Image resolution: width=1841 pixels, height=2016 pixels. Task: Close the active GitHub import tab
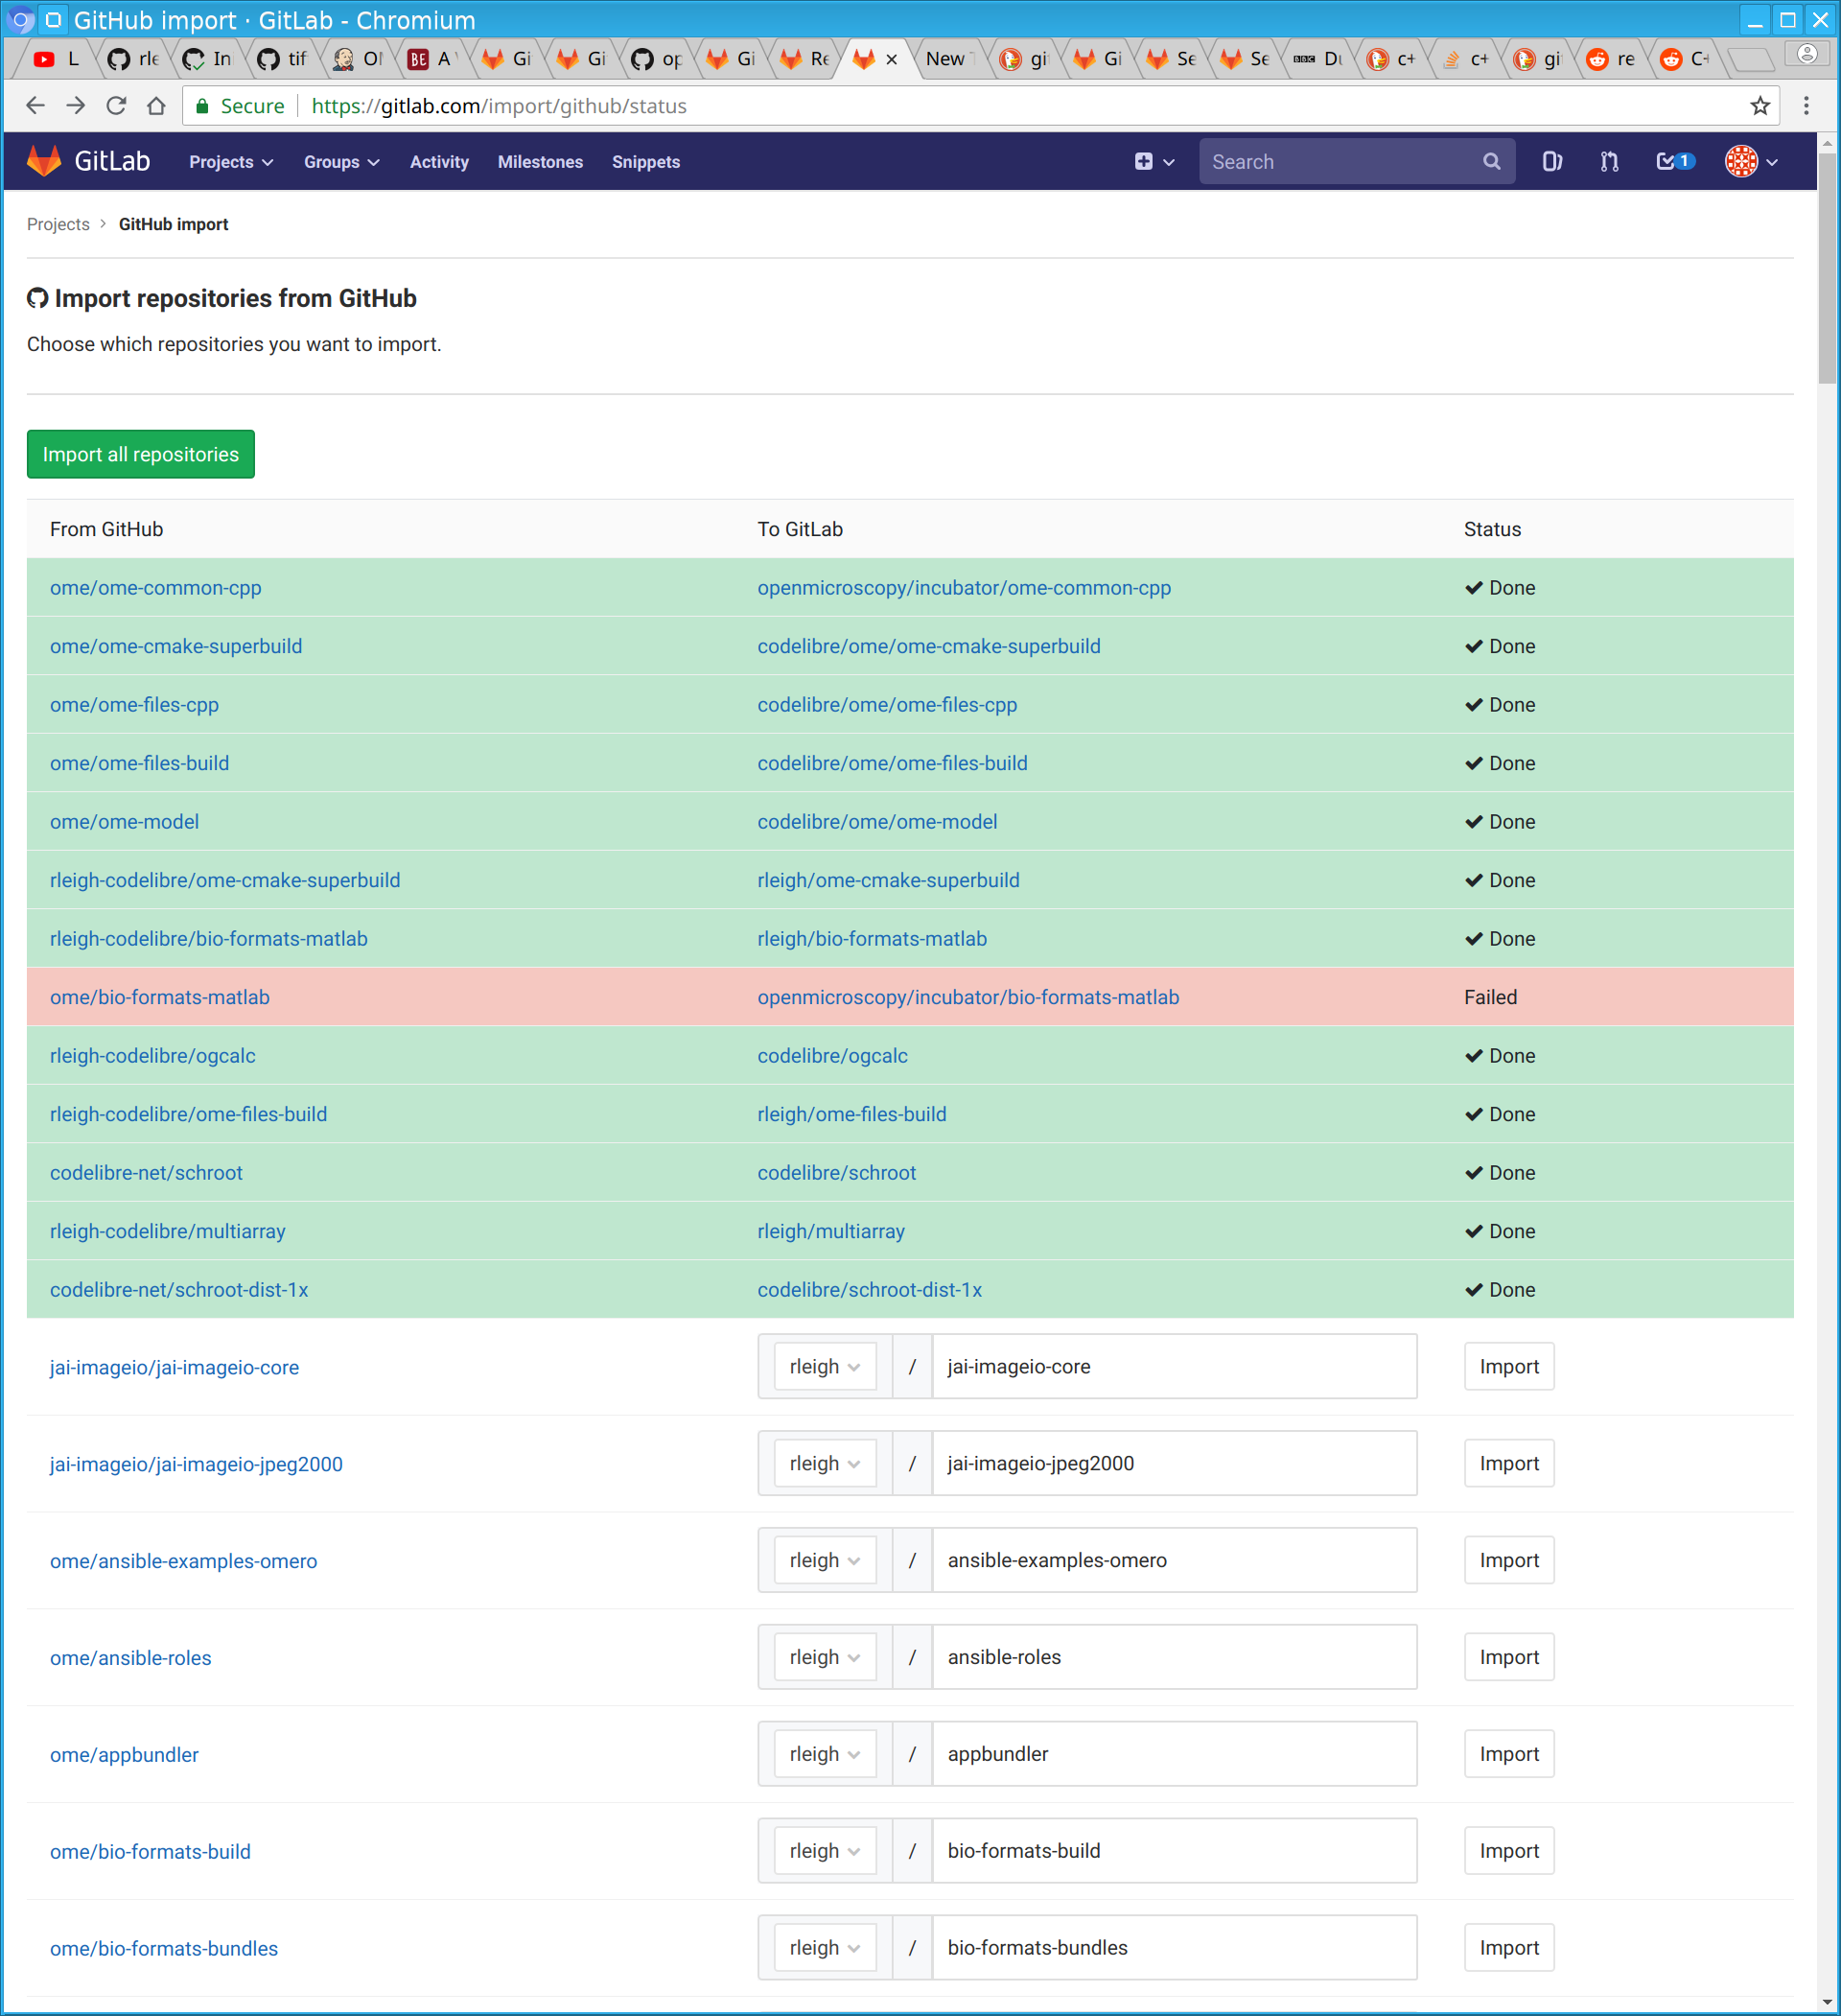(891, 59)
